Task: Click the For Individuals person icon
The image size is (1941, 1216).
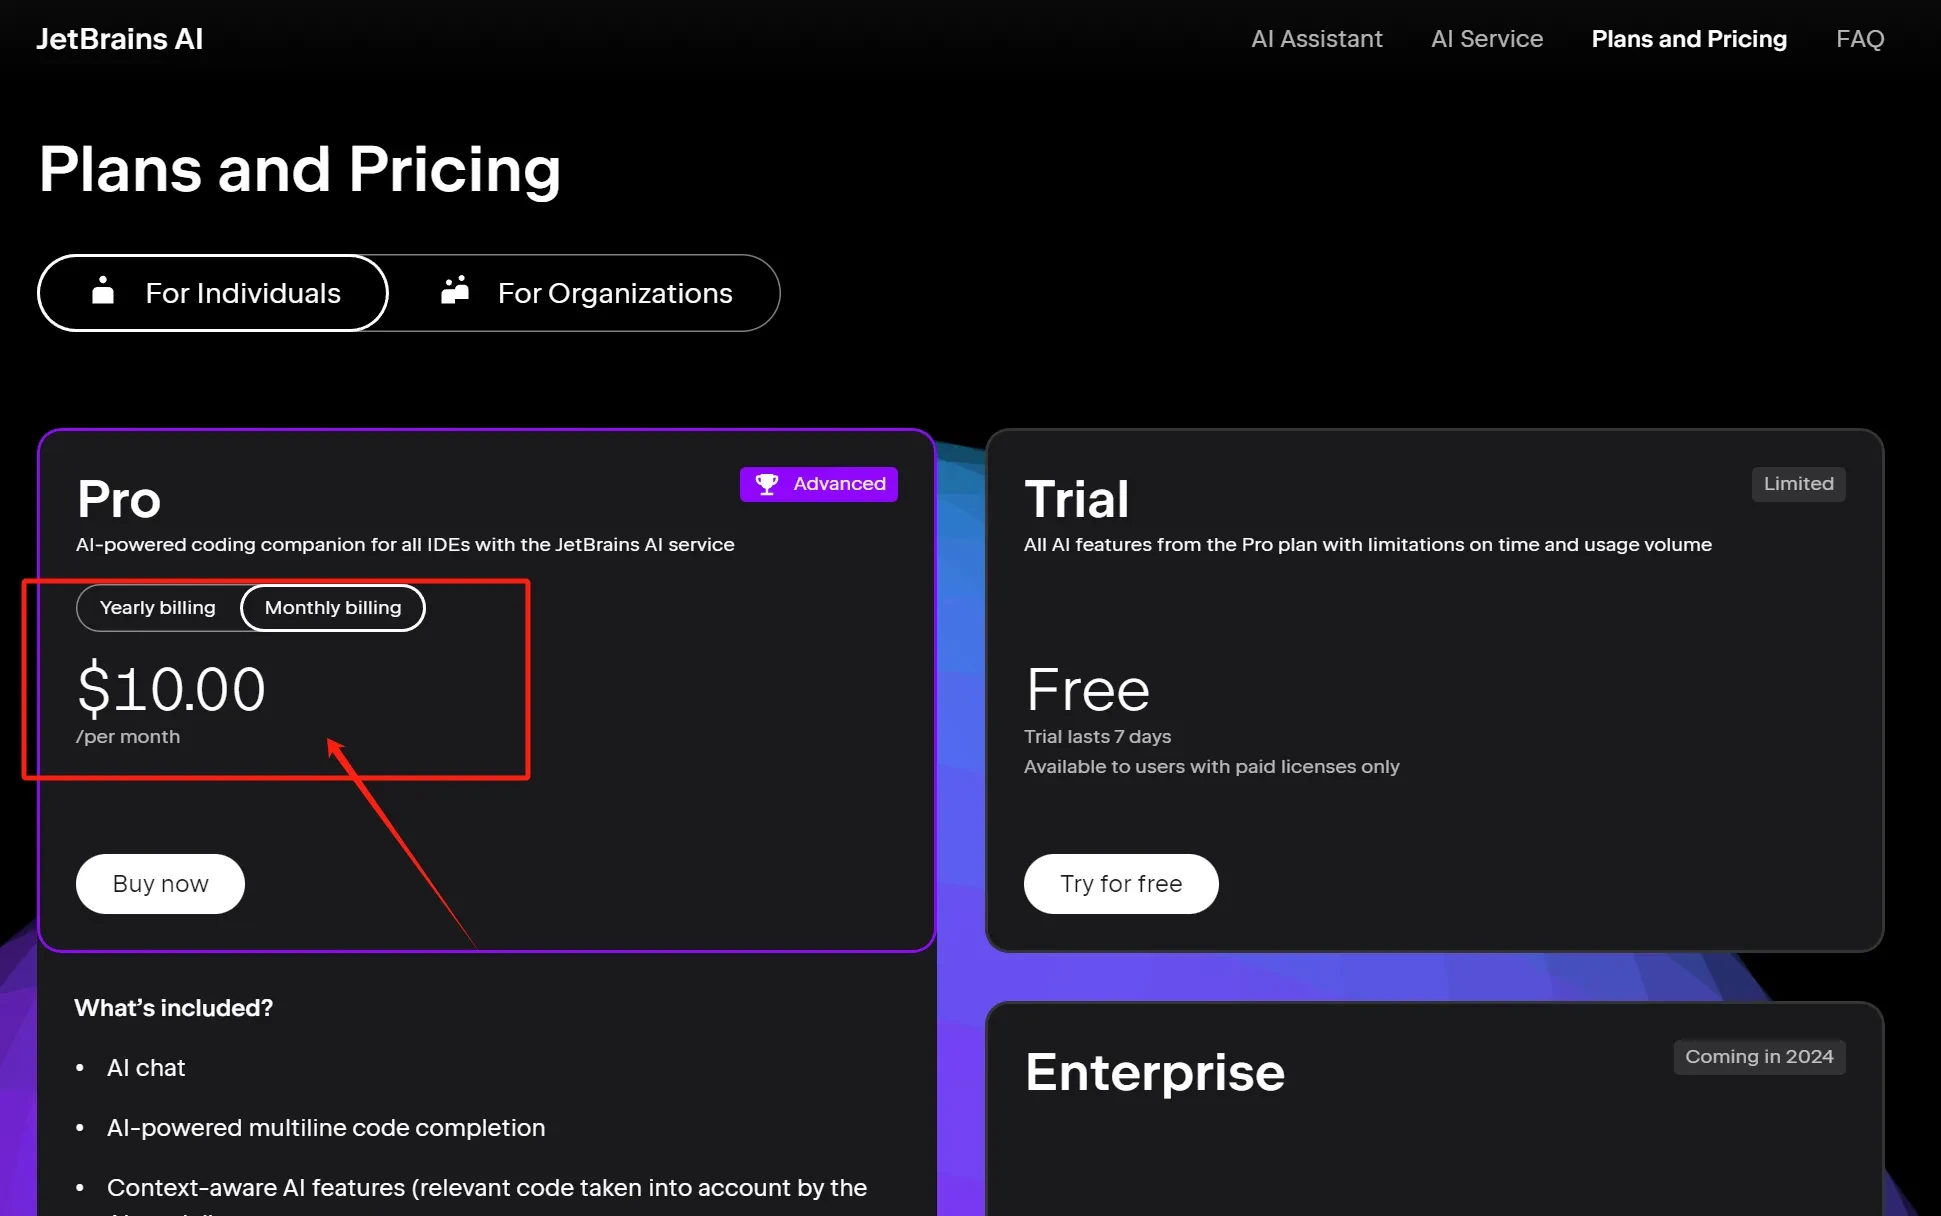Action: (104, 293)
